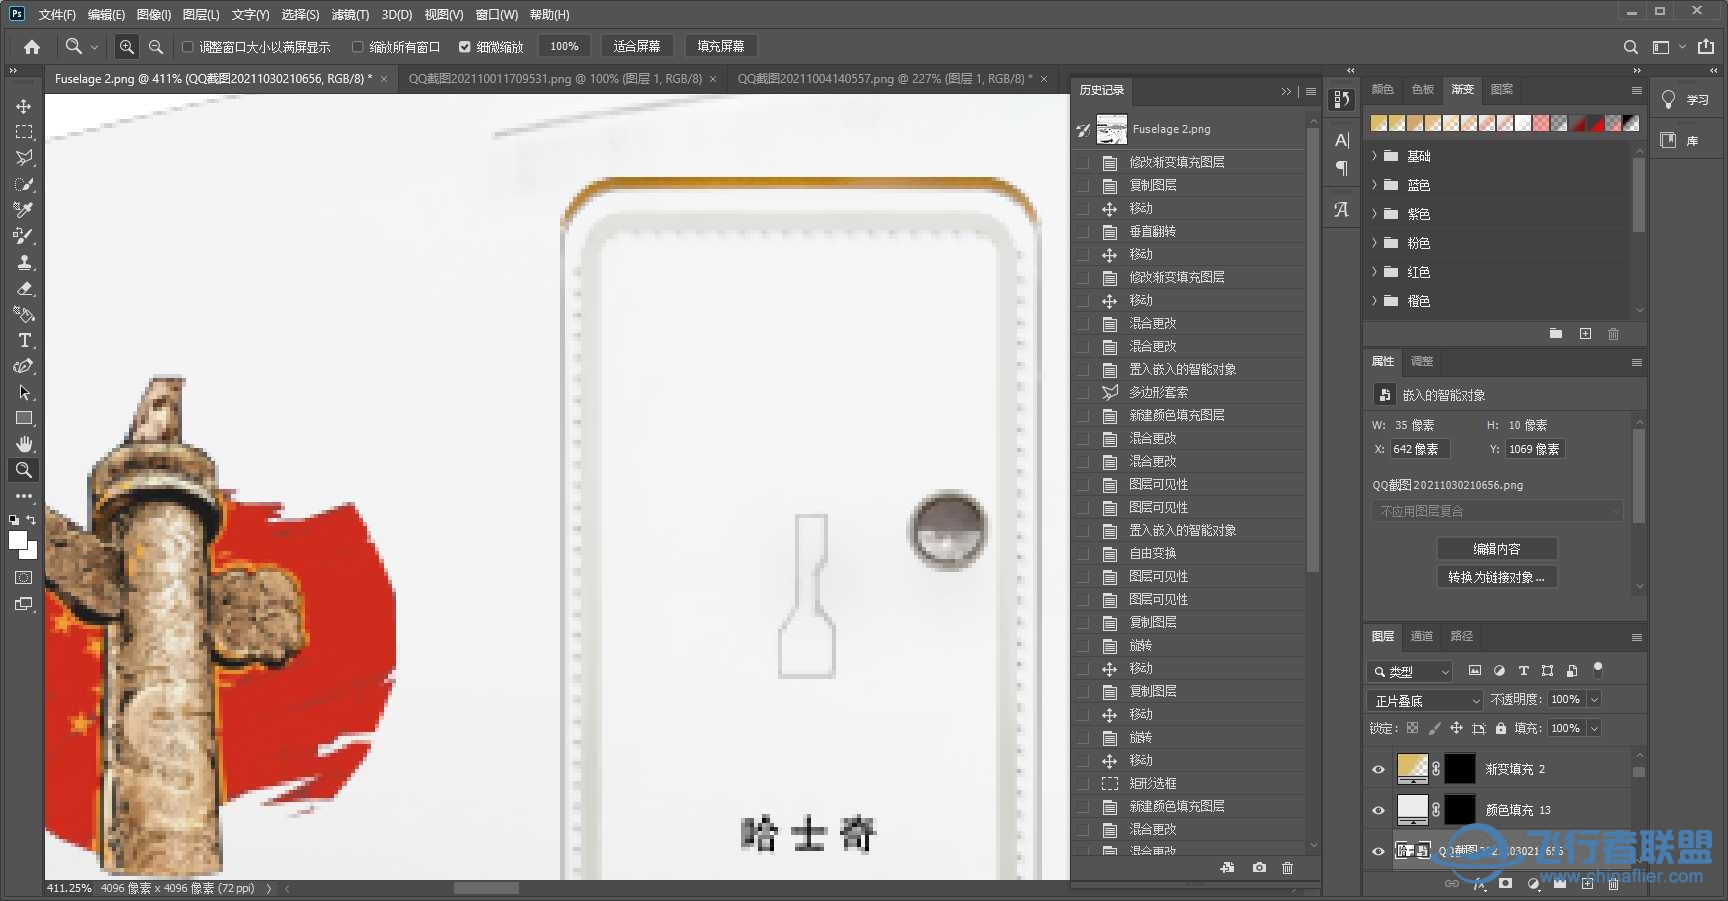Disable 细微缩放 checkbox
The width and height of the screenshot is (1728, 901).
[465, 46]
